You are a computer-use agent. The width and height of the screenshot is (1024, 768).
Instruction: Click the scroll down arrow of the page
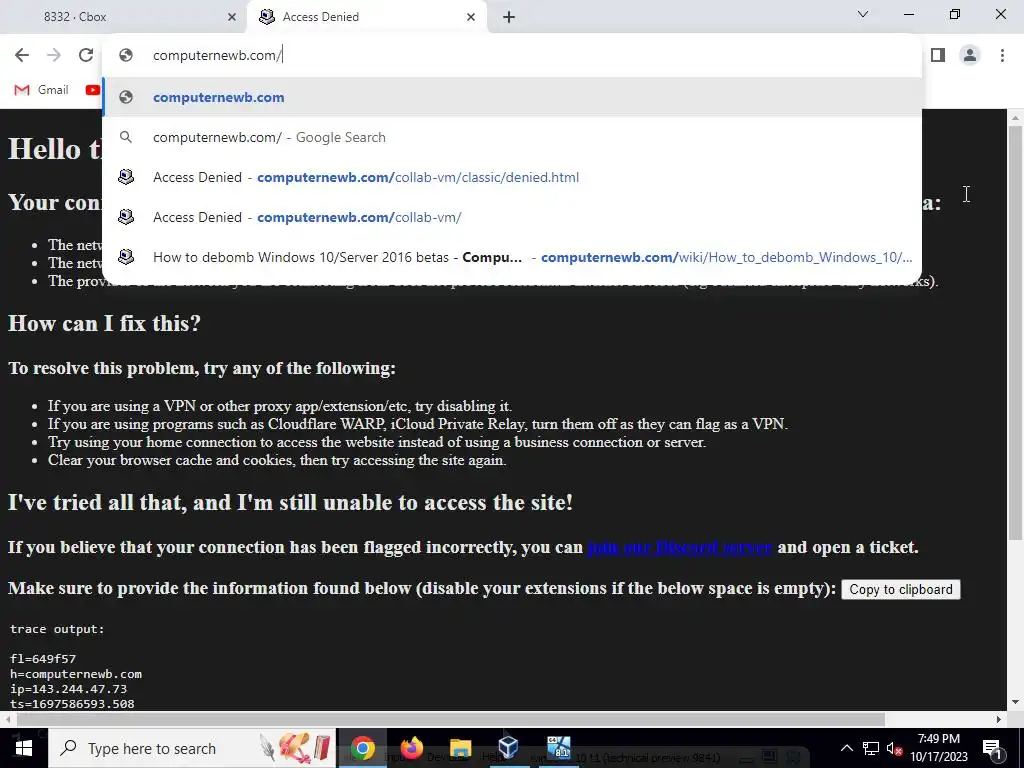[x=1015, y=703]
